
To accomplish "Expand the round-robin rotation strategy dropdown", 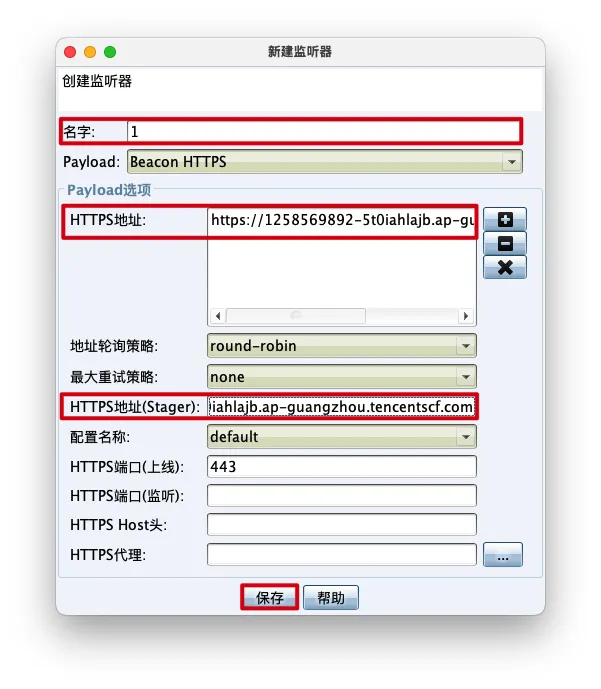I will coord(342,346).
